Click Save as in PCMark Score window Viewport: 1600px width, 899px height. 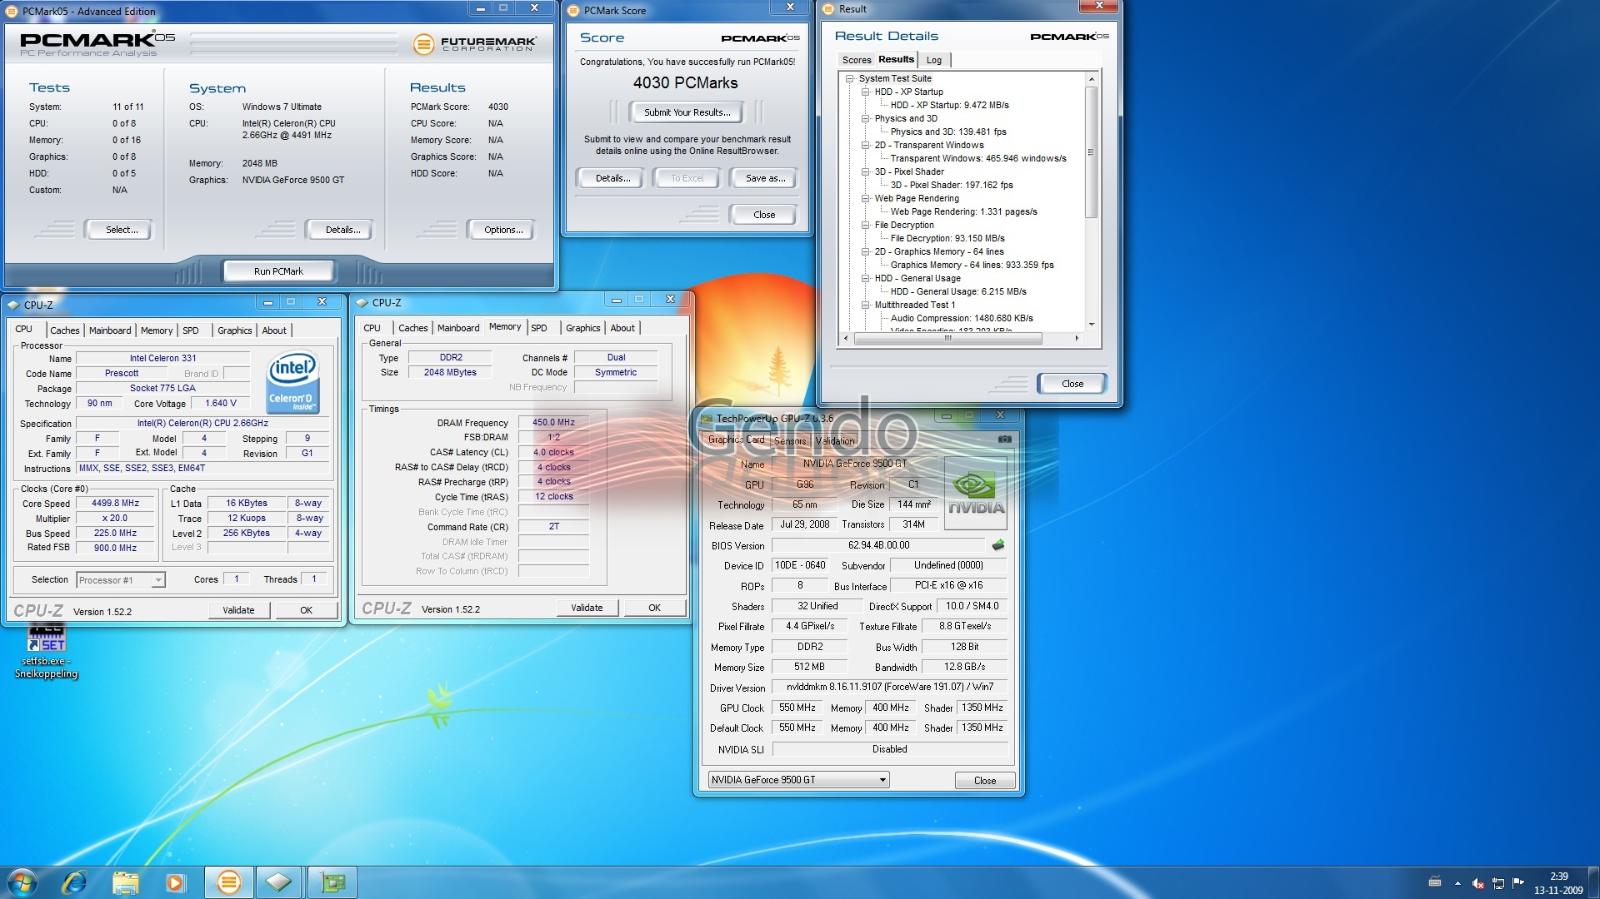[765, 178]
